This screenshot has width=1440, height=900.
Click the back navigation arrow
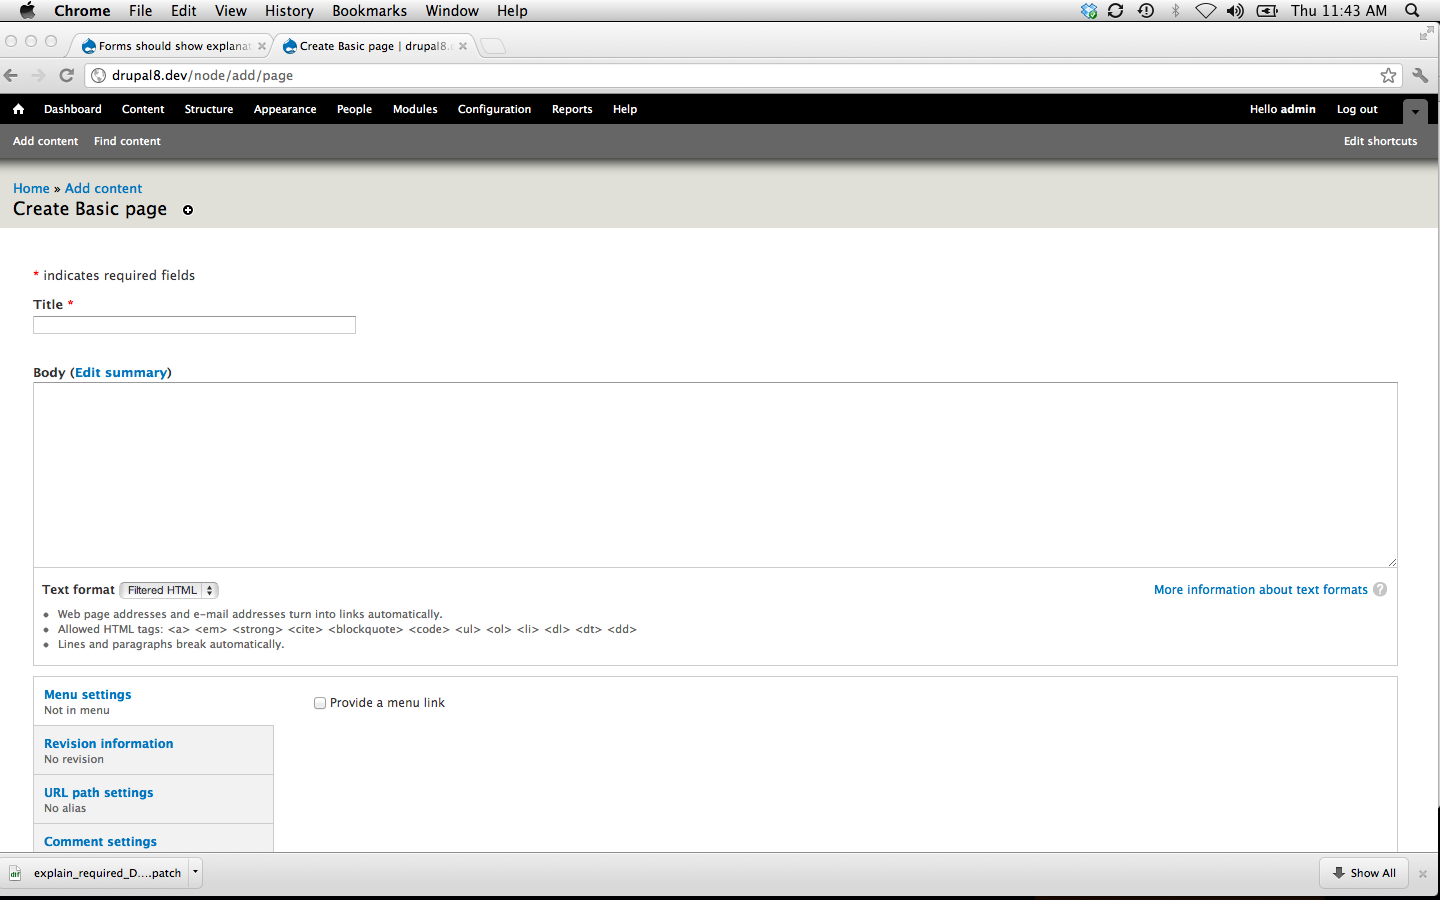coord(11,75)
